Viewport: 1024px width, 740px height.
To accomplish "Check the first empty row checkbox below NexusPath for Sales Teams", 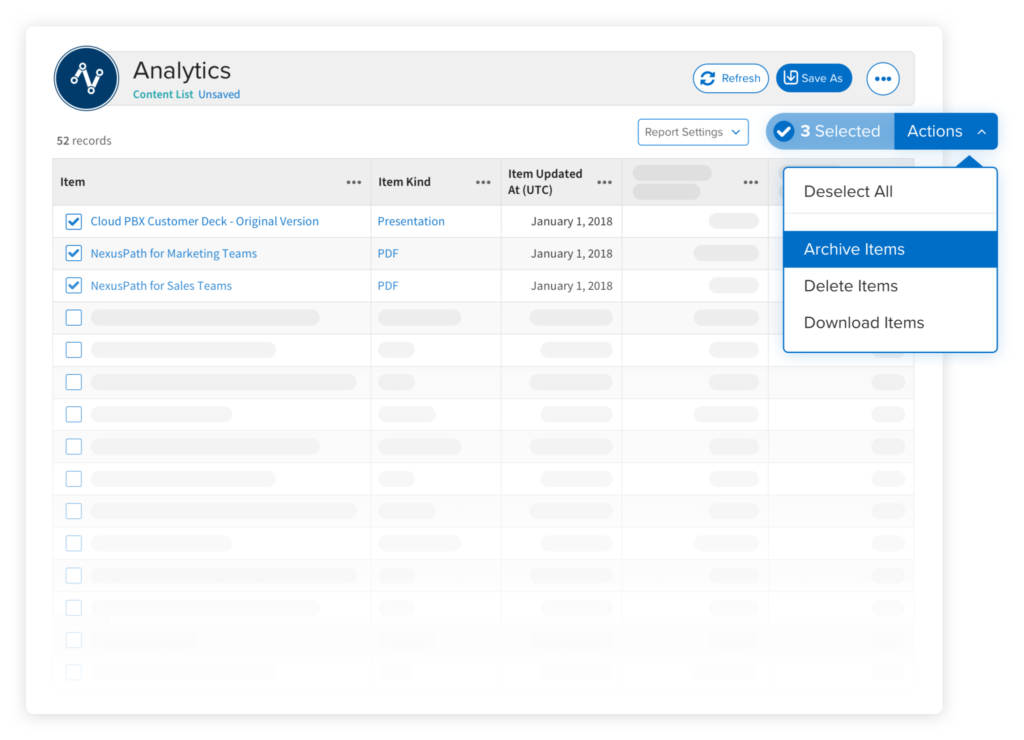I will (73, 318).
